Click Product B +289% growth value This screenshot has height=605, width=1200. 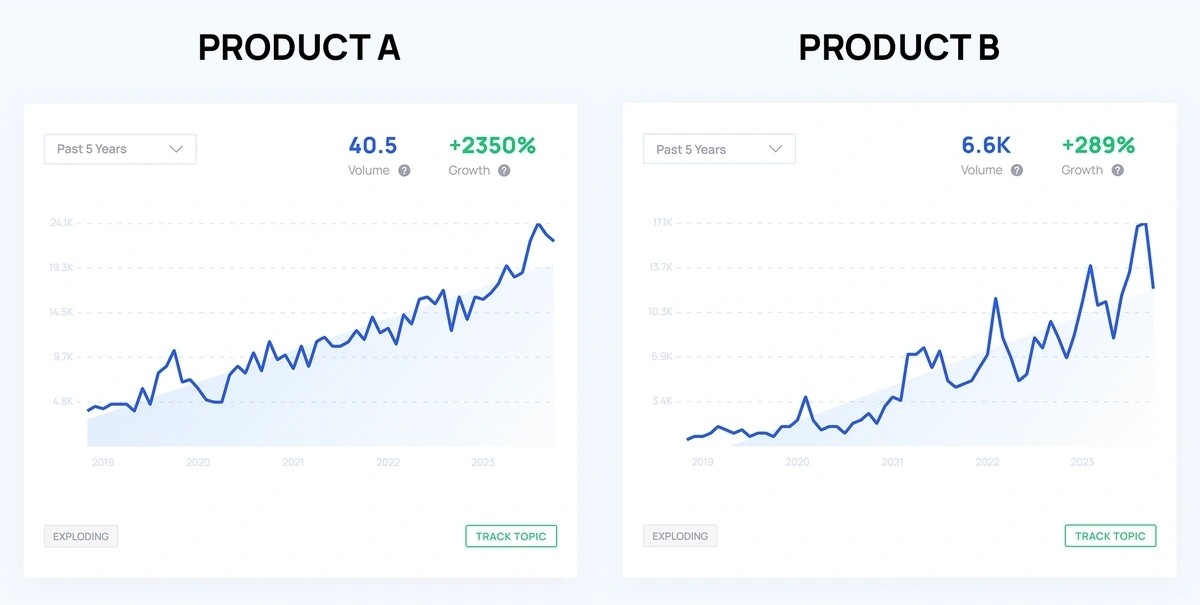tap(1098, 146)
